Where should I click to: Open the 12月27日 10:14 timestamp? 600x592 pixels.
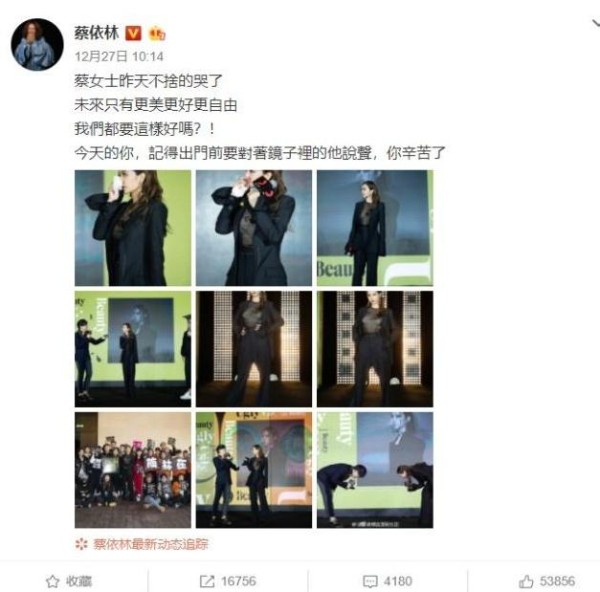(119, 57)
